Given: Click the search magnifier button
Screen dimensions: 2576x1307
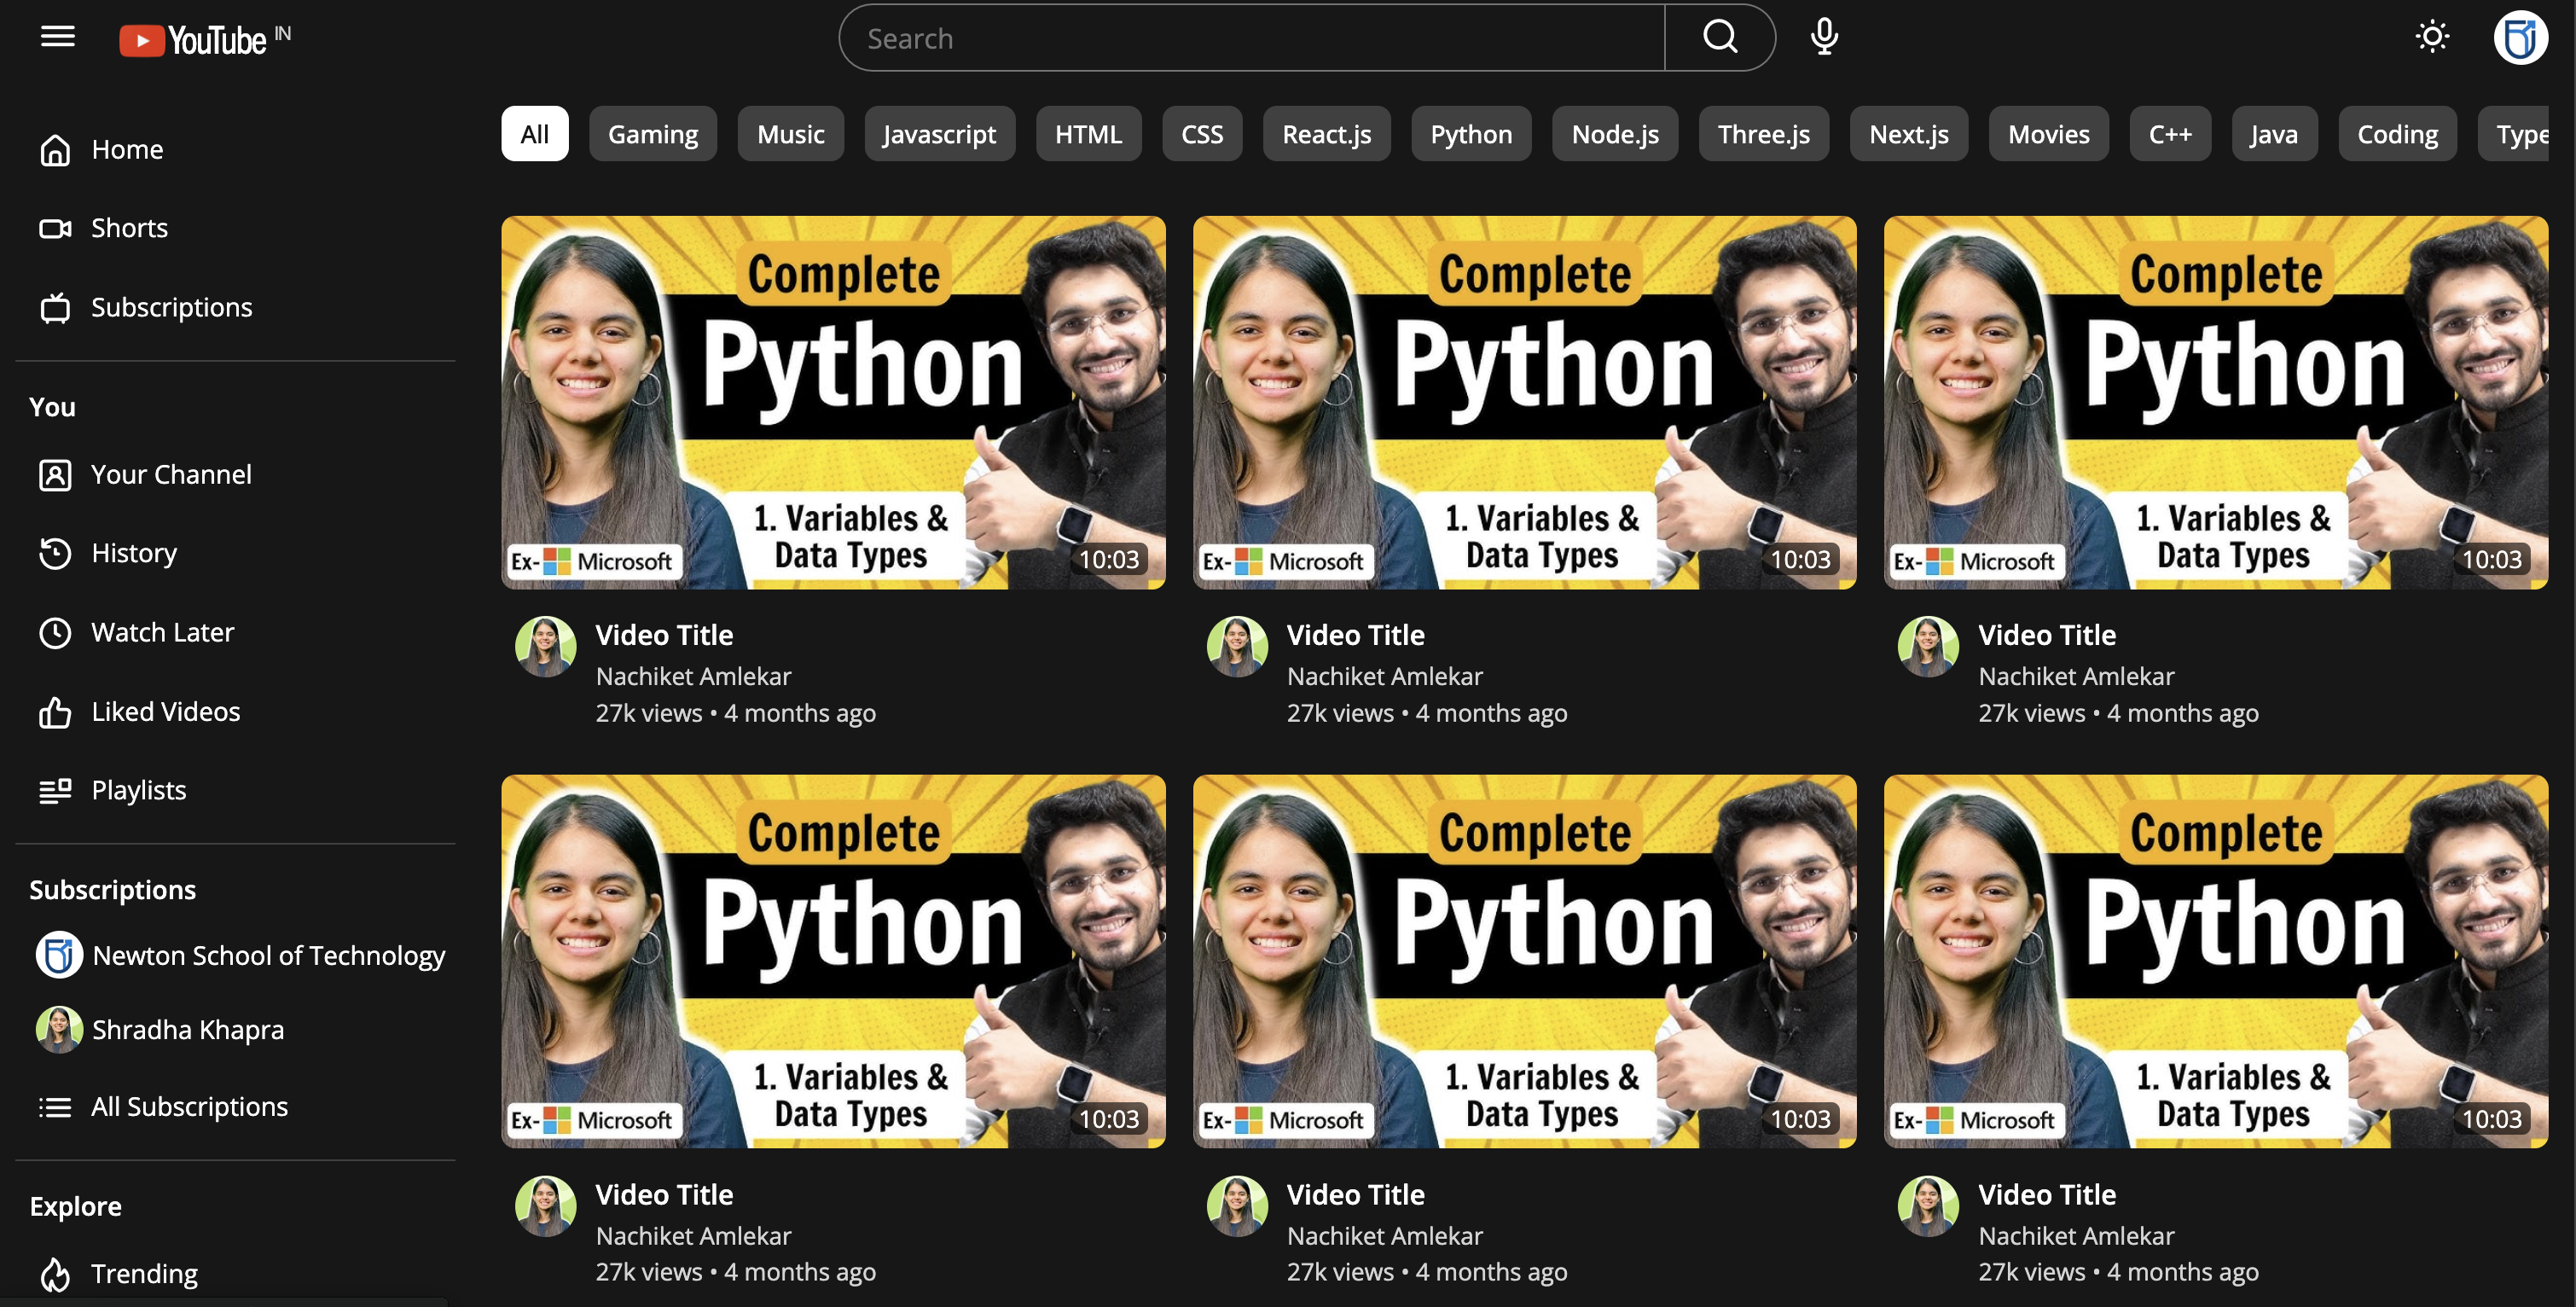Looking at the screenshot, I should click(1719, 38).
